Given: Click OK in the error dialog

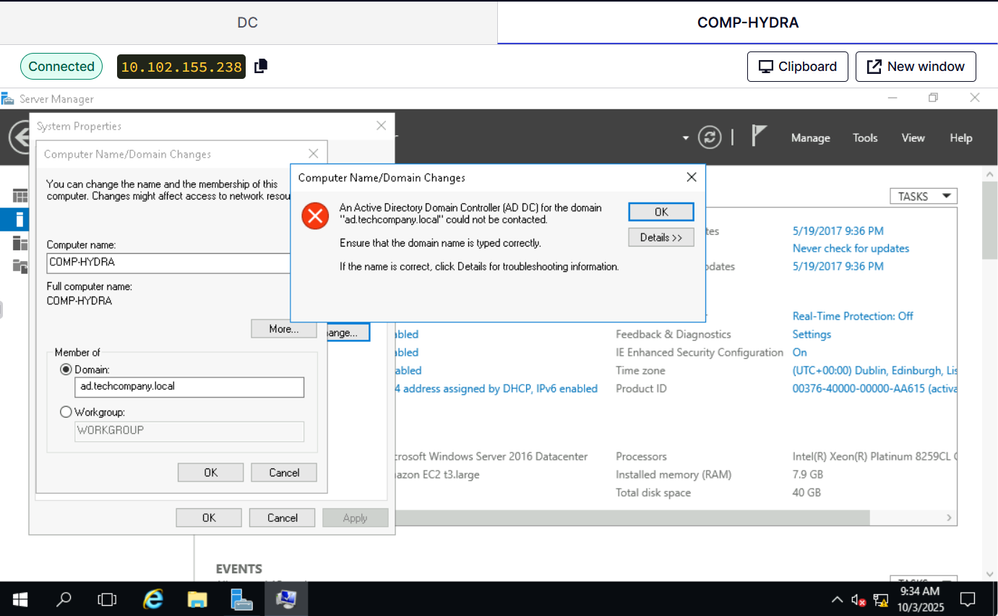Looking at the screenshot, I should (661, 212).
